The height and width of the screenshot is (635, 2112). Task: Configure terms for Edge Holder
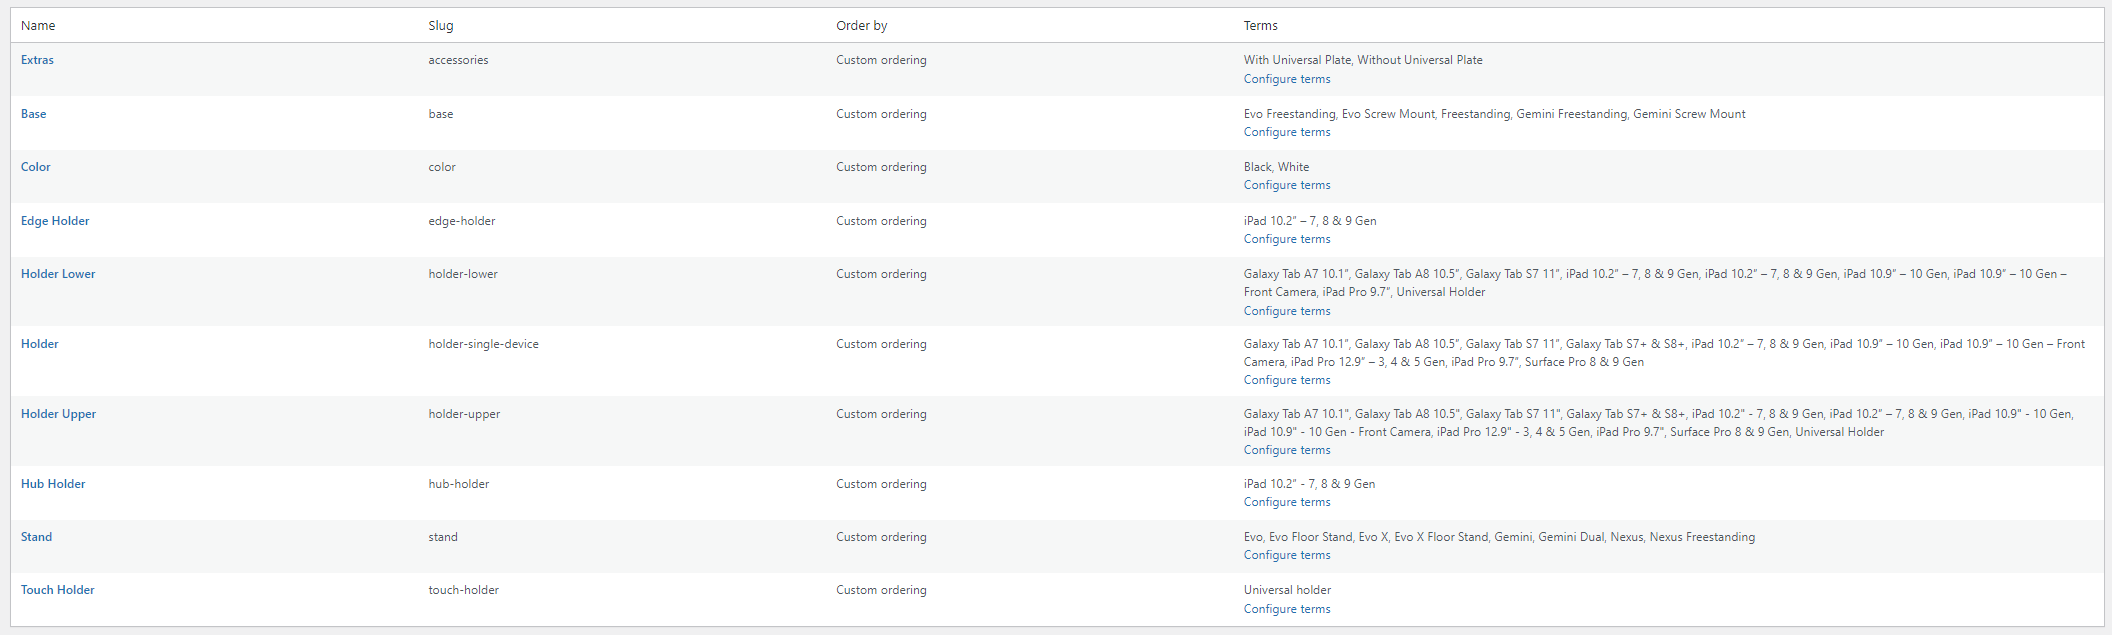1287,239
